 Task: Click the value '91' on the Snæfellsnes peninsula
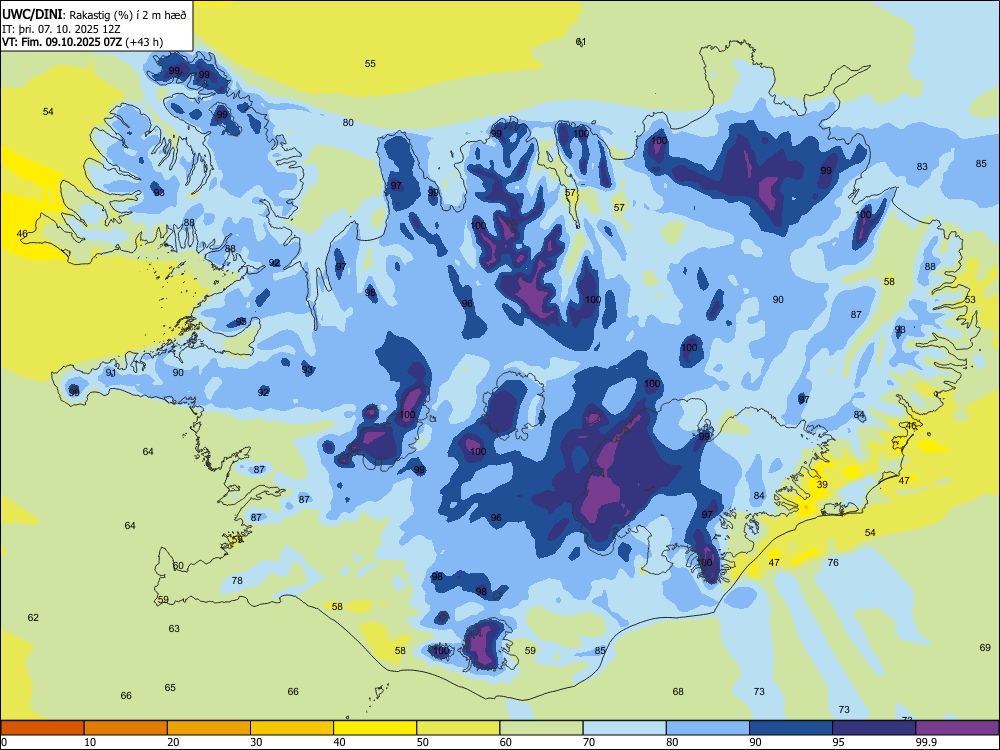(x=110, y=373)
